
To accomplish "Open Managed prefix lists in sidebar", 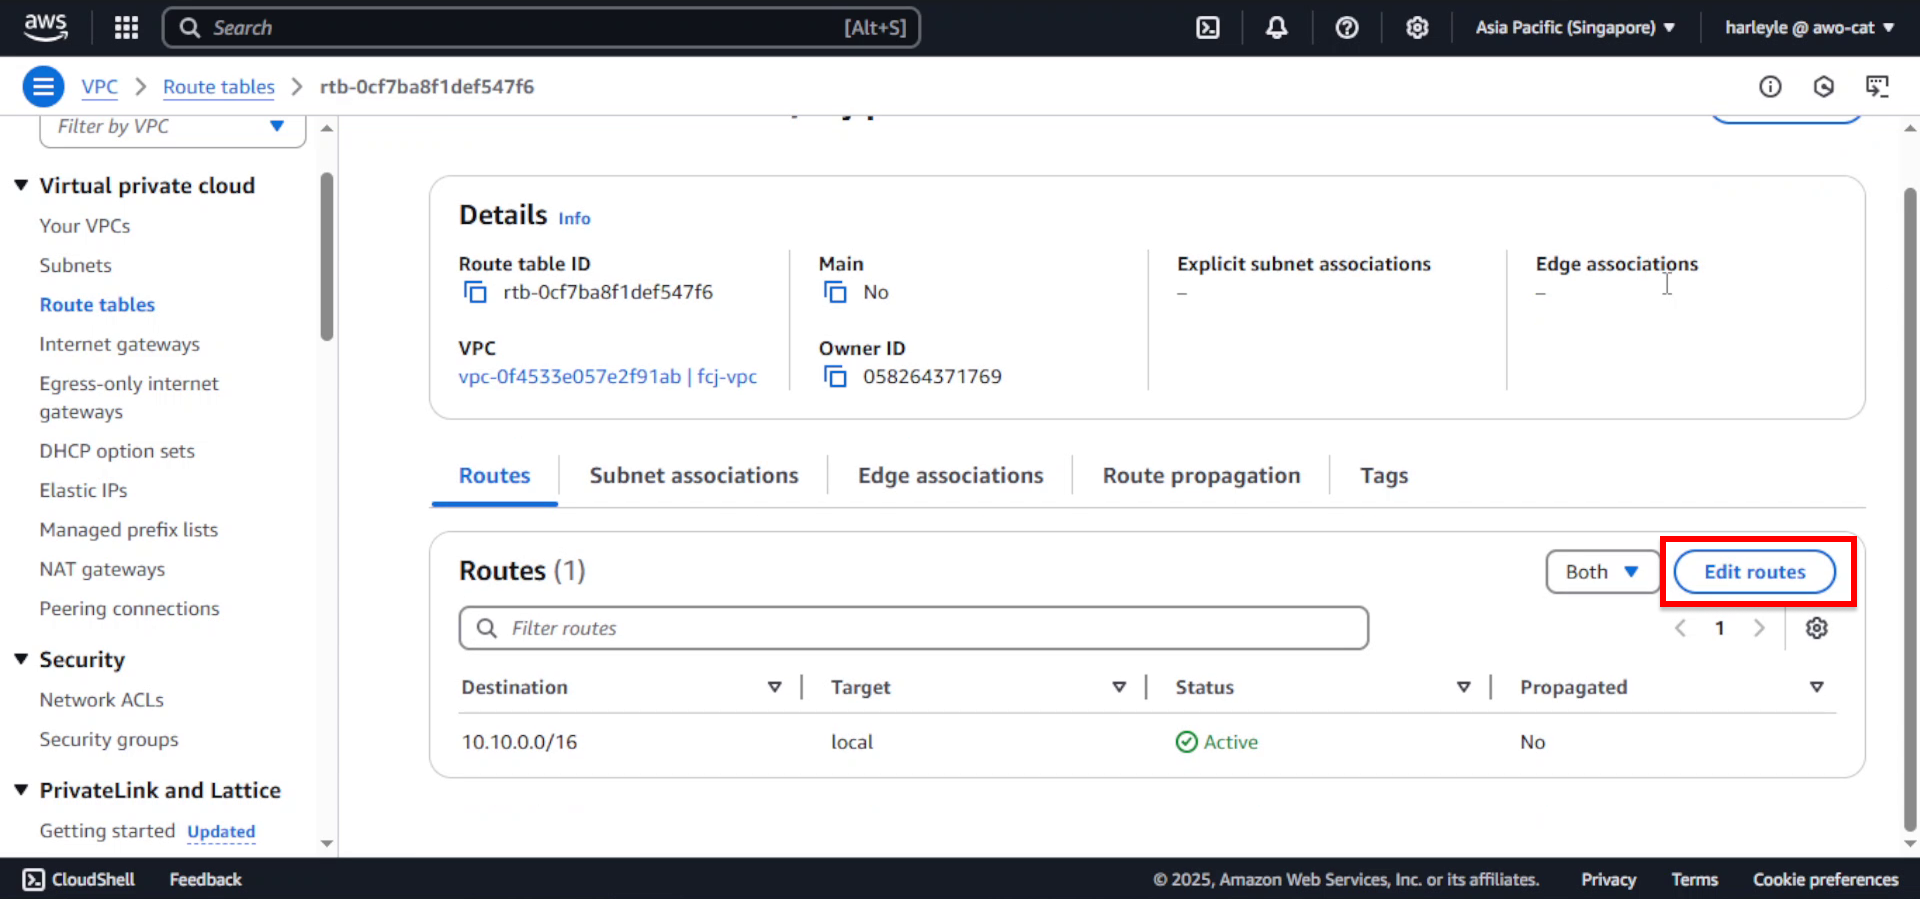I will pos(128,530).
